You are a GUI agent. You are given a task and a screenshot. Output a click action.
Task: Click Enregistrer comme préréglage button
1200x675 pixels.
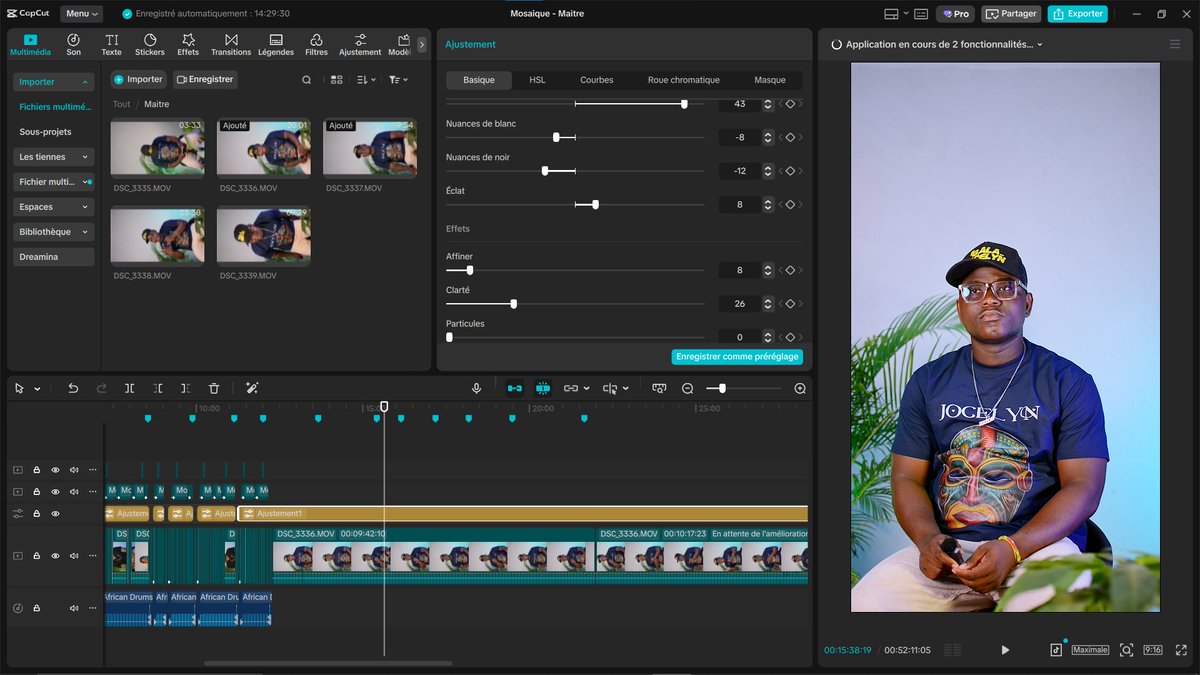[737, 356]
